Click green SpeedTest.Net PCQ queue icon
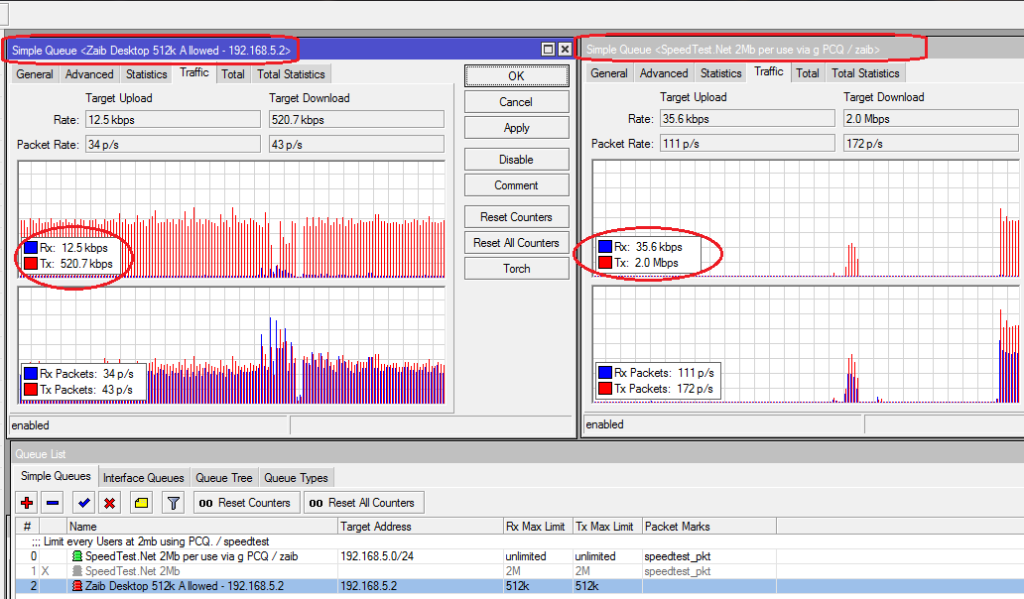This screenshot has height=599, width=1024. coord(76,556)
